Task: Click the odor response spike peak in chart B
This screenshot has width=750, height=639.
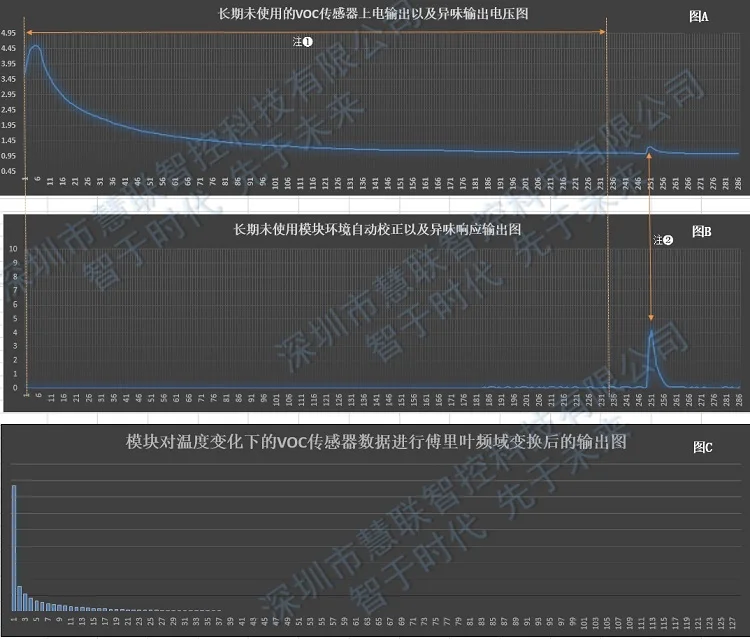Action: 651,331
